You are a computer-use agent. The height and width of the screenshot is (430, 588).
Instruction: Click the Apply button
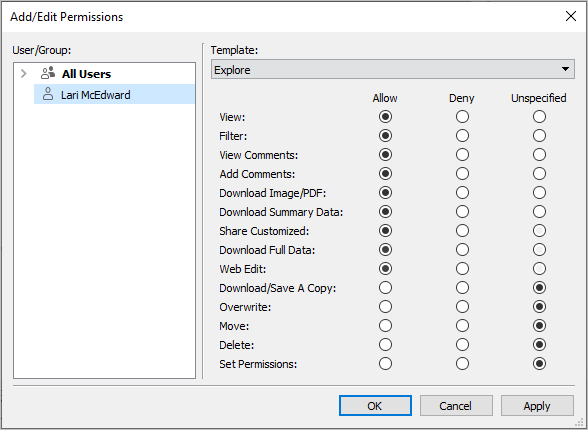coord(537,406)
